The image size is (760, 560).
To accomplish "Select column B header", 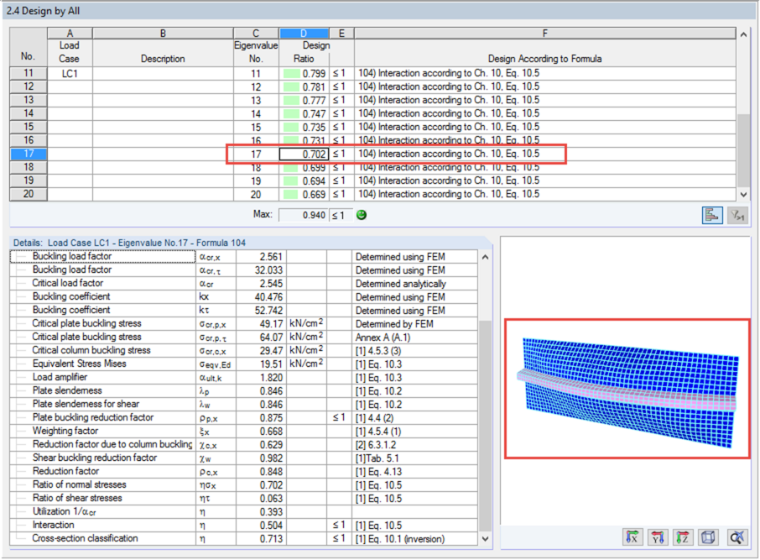I will (x=163, y=33).
